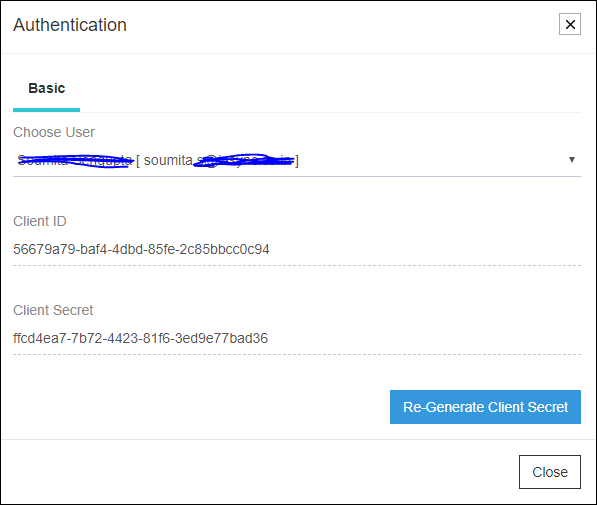Click the Re-Generate Client Secret button

tap(485, 407)
